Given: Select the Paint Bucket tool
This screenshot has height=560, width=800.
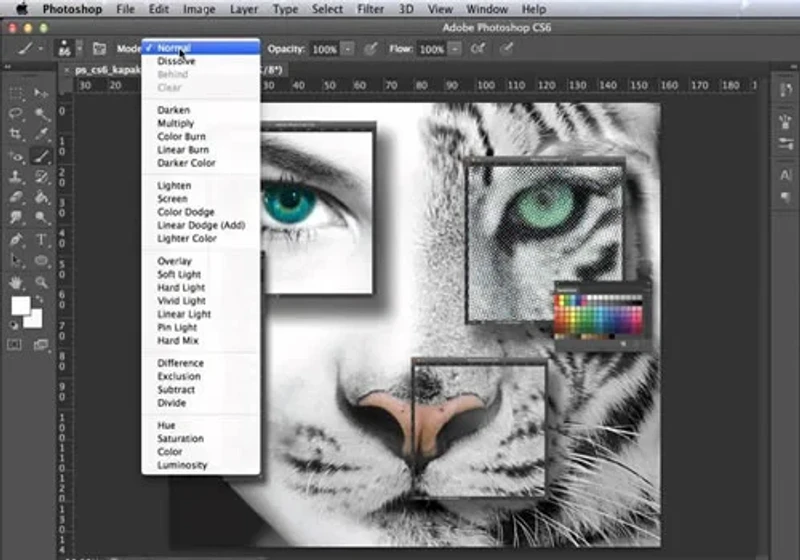Looking at the screenshot, I should coord(41,196).
